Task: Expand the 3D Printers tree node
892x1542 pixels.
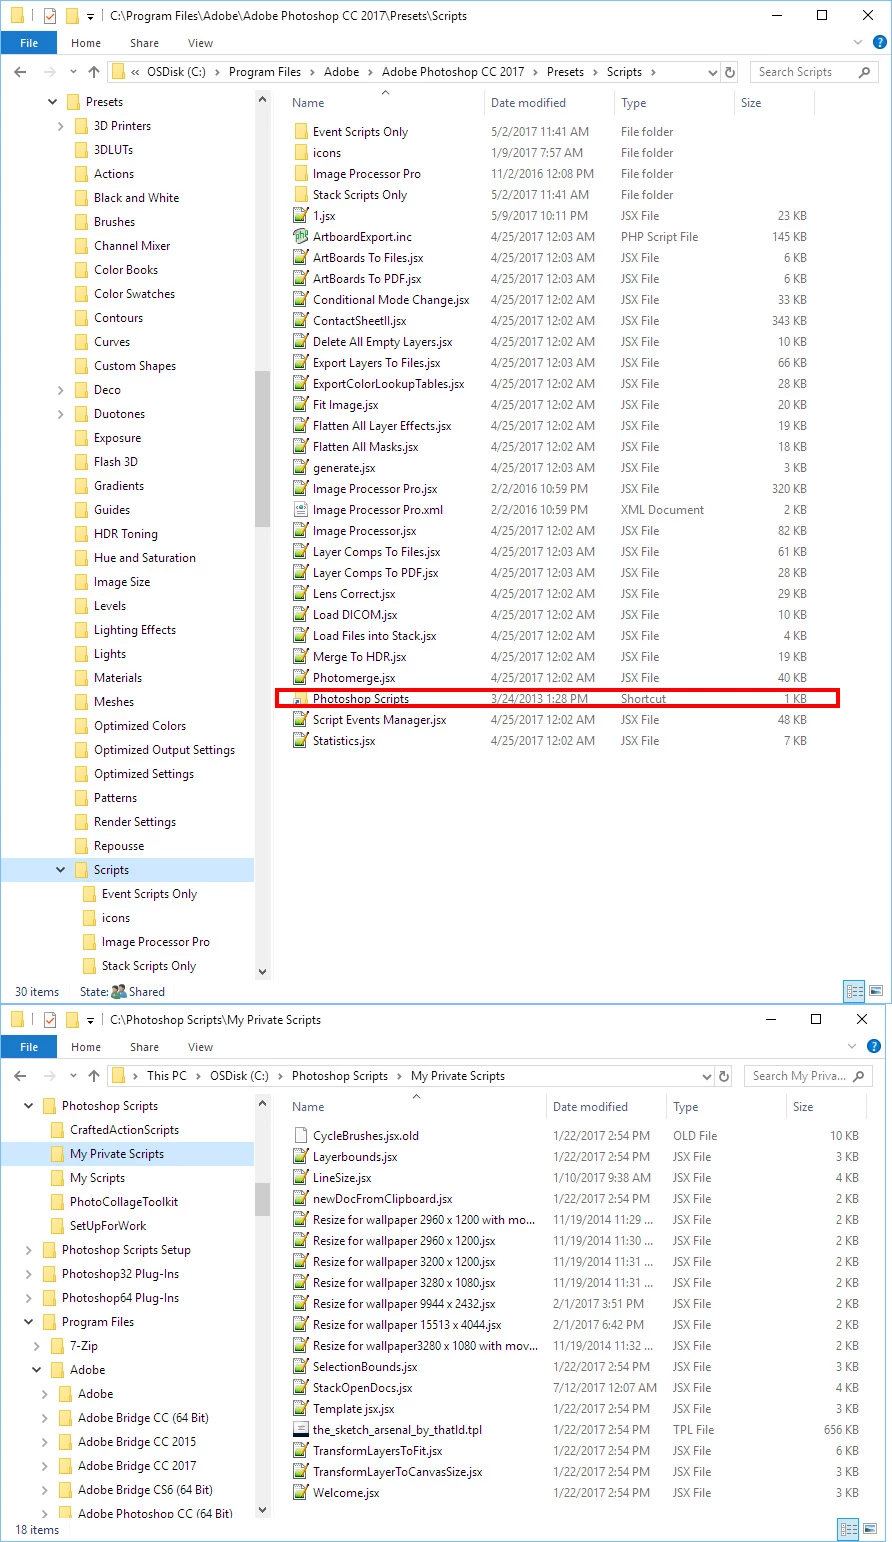Action: (x=61, y=126)
